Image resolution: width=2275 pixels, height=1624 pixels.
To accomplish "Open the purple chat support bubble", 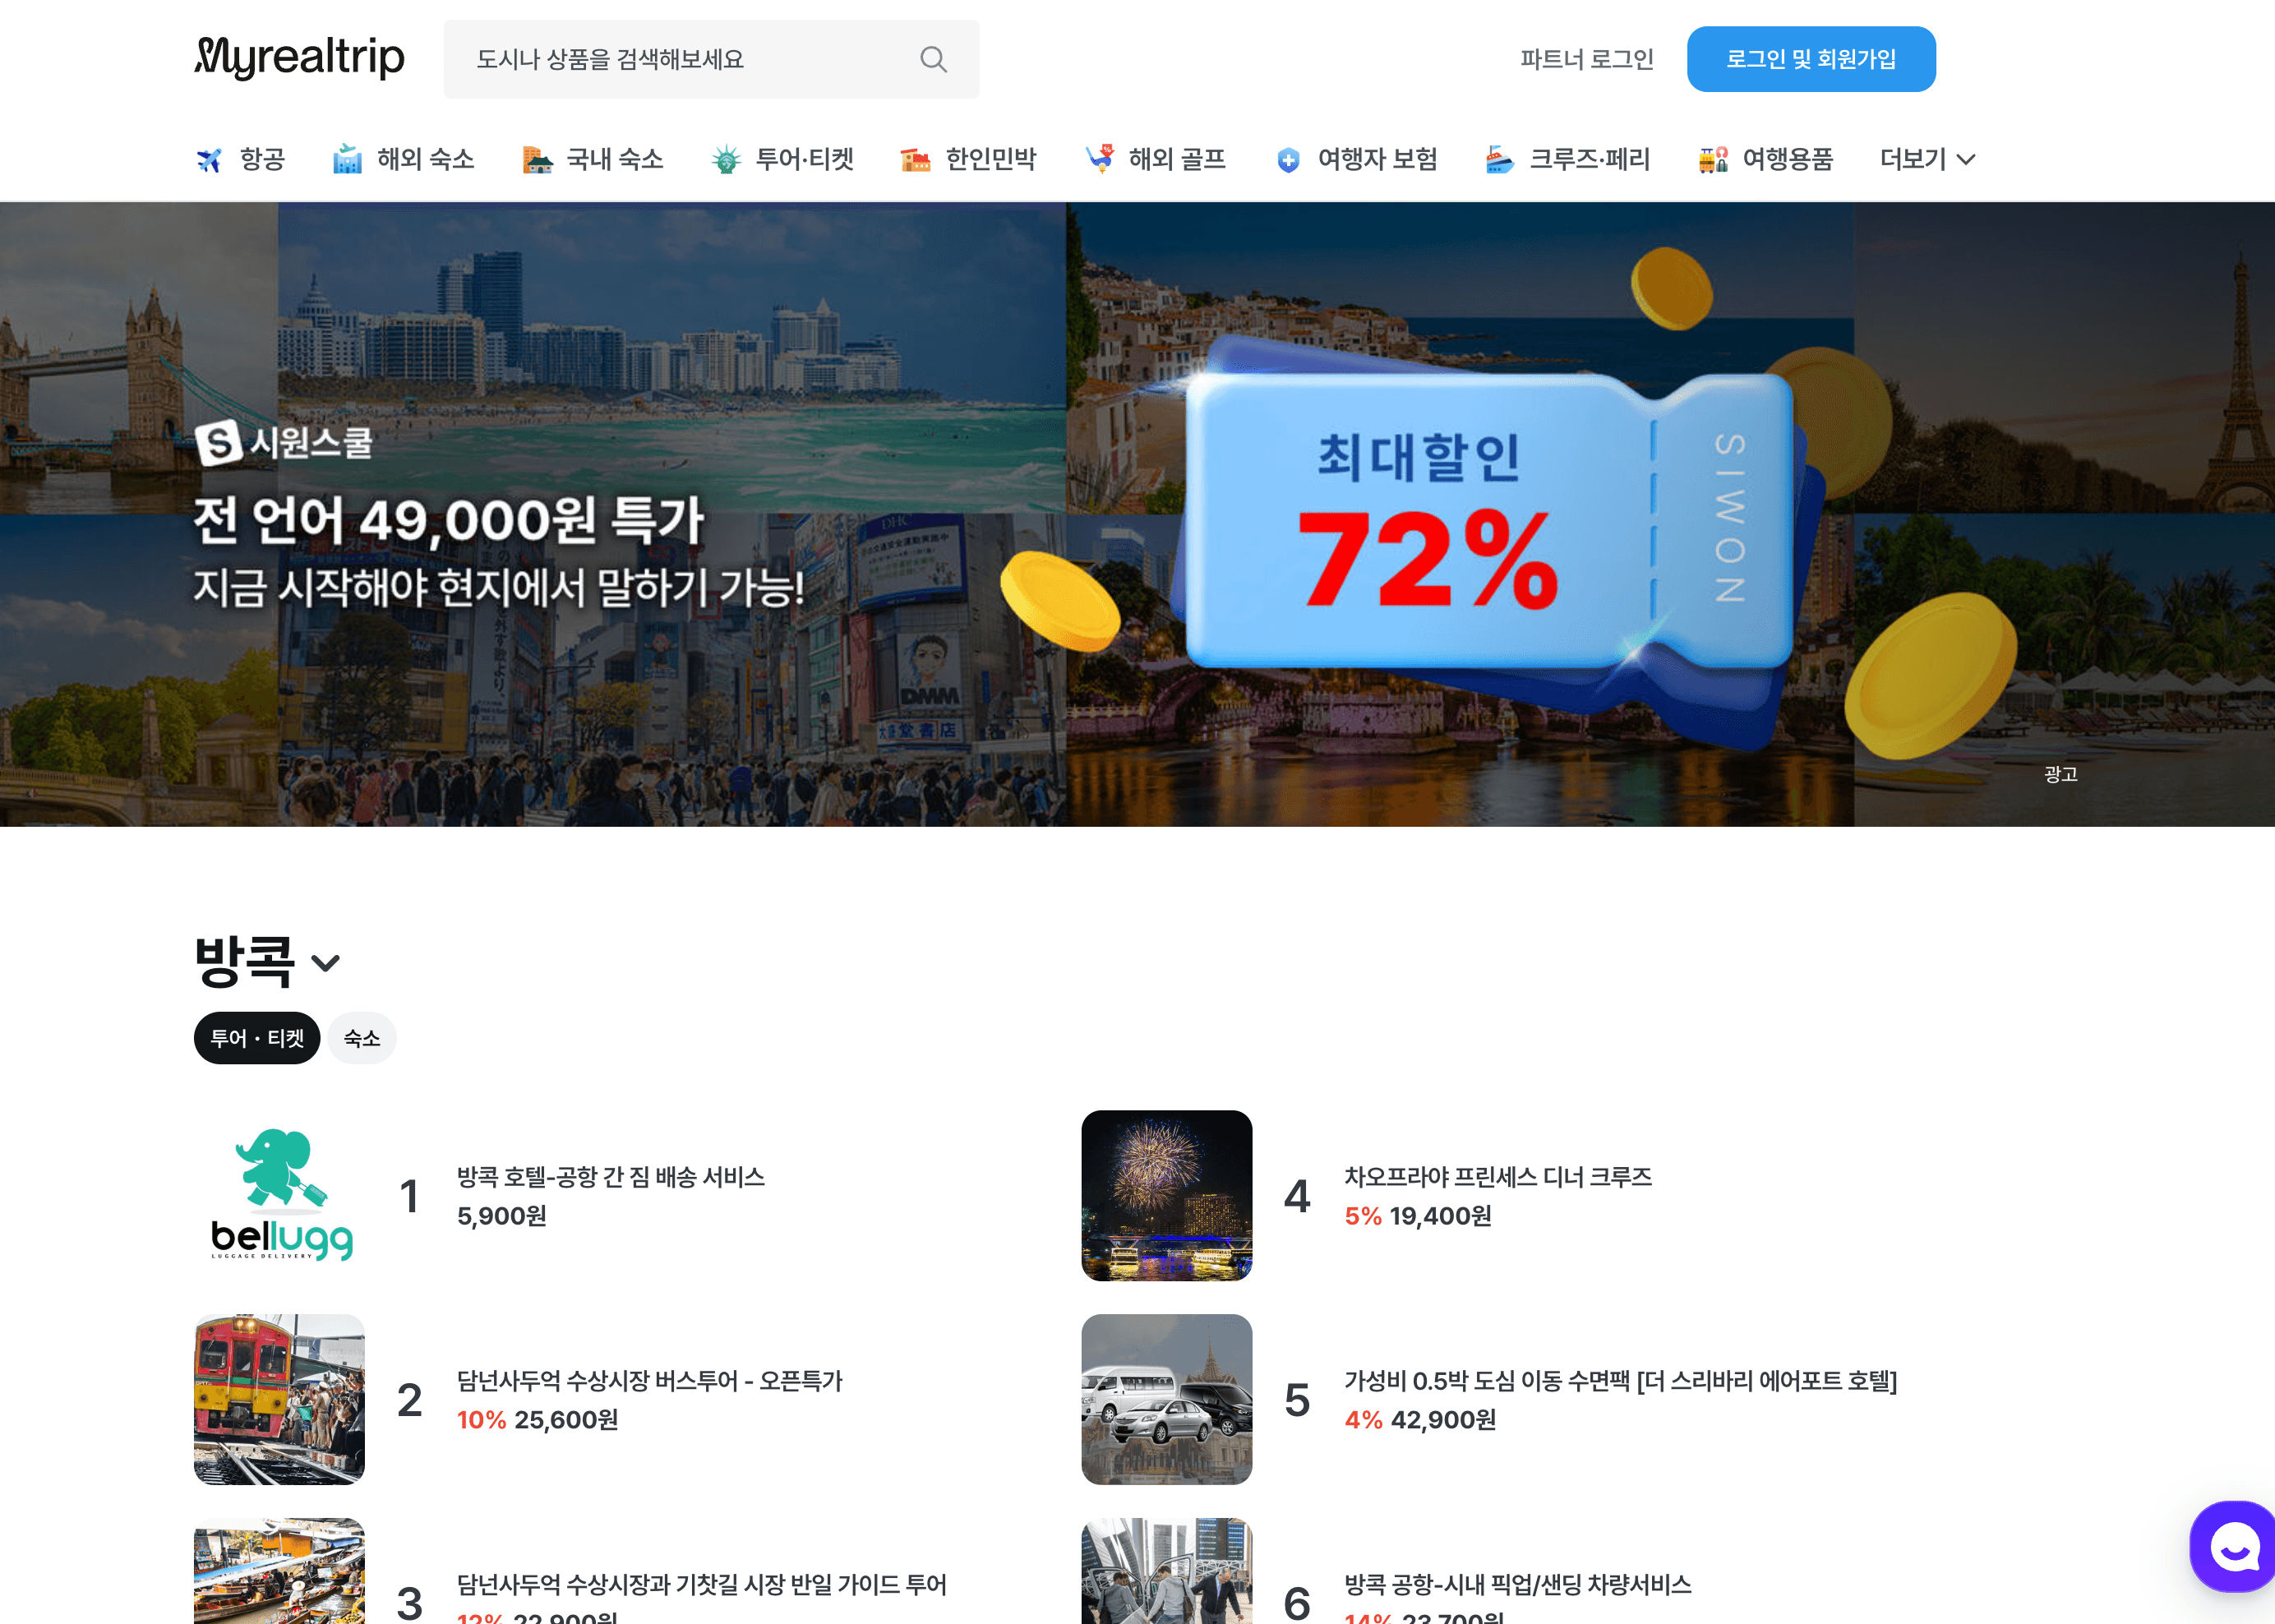I will 2234,1547.
